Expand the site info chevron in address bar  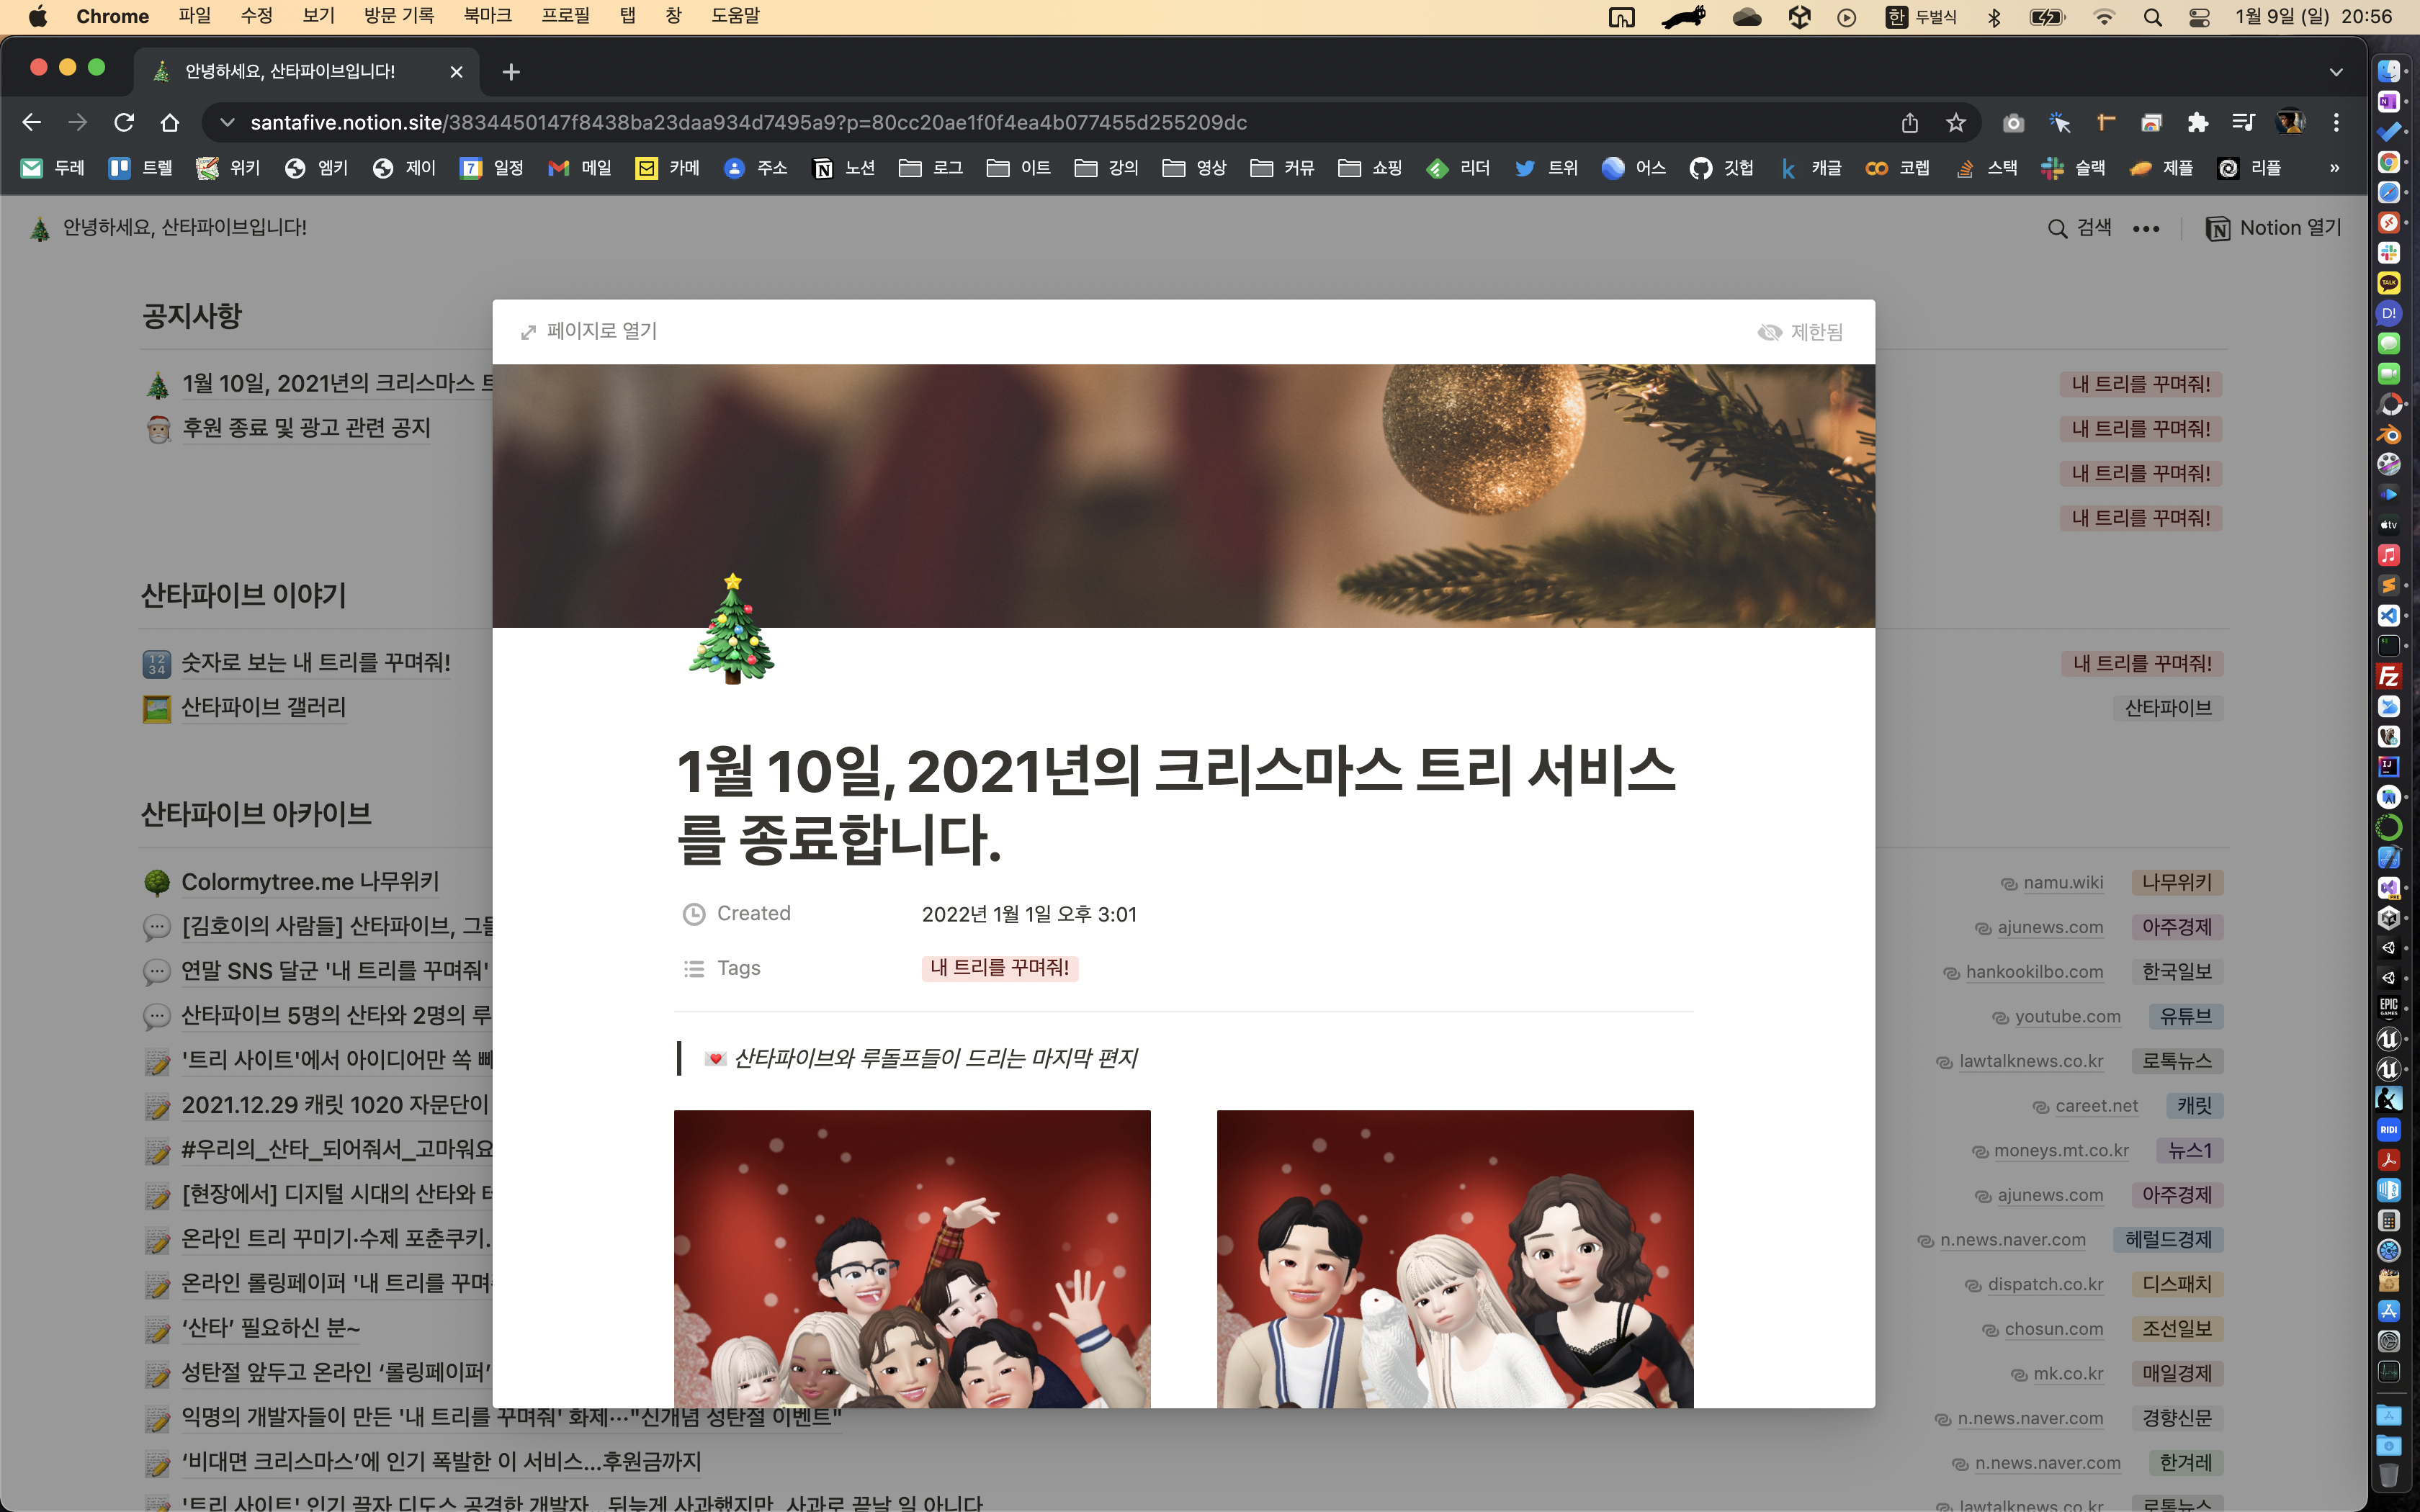[x=227, y=123]
